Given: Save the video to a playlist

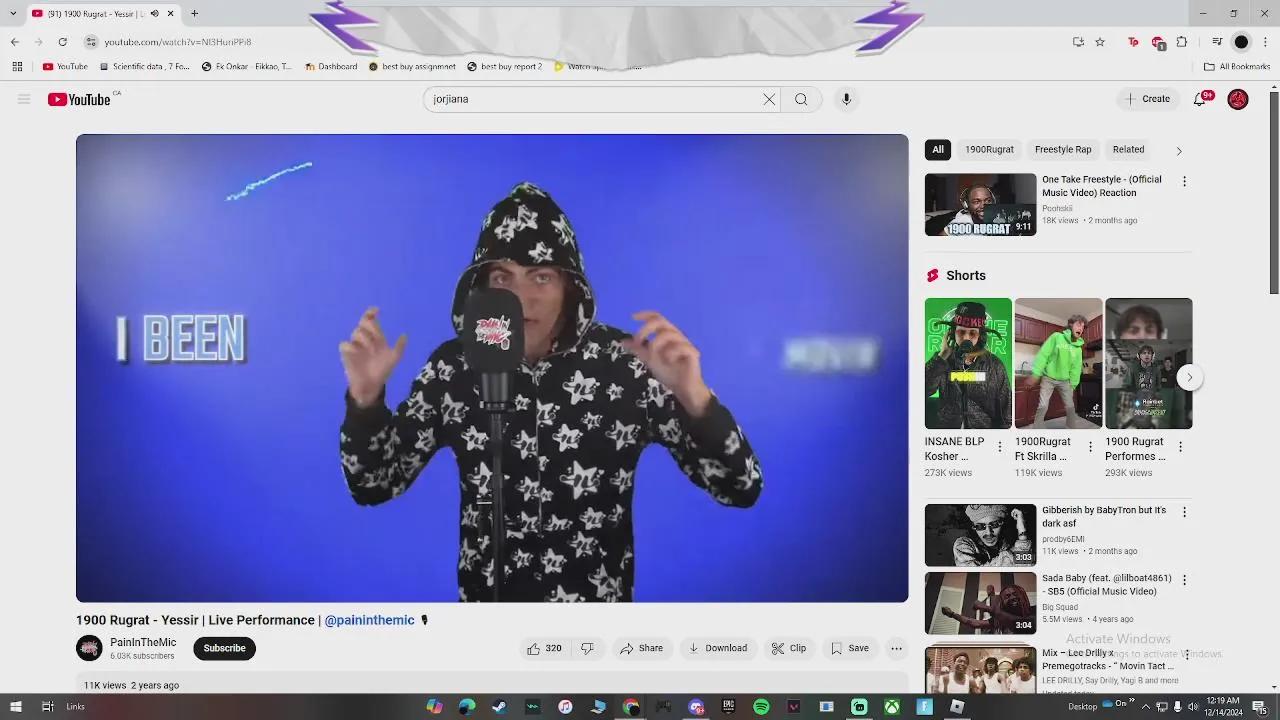Looking at the screenshot, I should point(850,648).
